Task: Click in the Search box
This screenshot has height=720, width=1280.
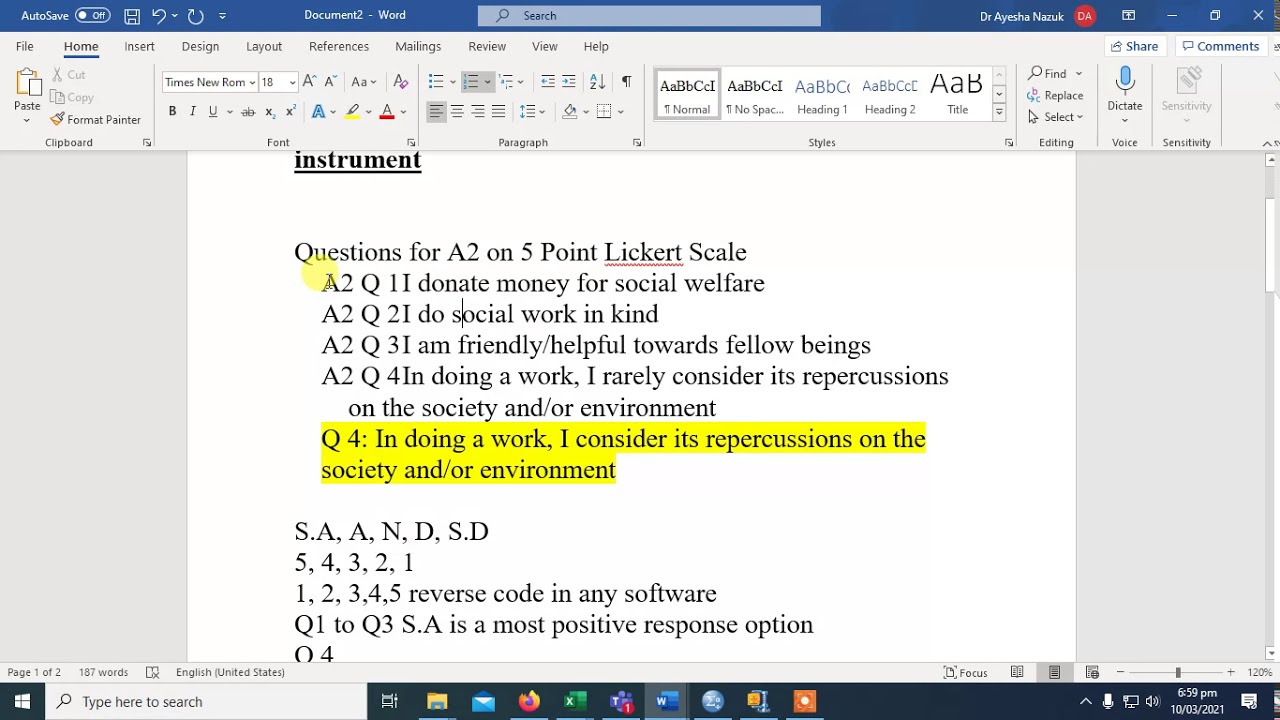Action: [649, 15]
